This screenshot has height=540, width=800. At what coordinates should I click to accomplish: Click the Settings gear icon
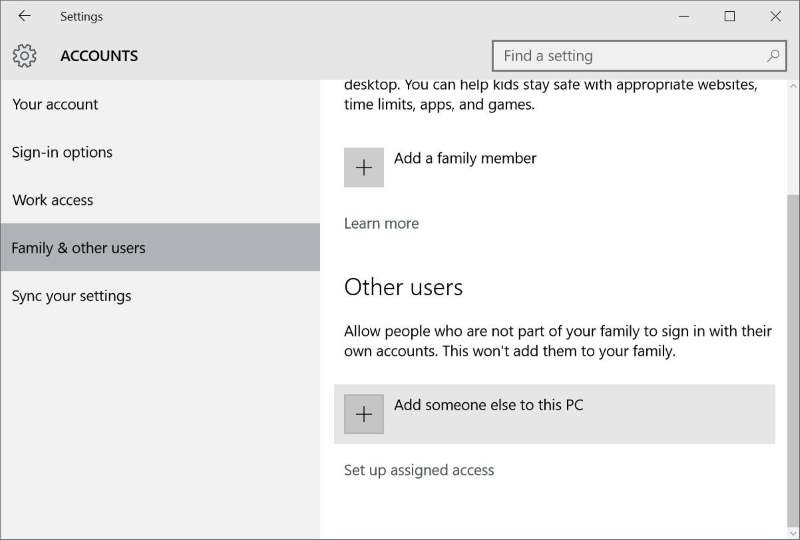(x=24, y=56)
